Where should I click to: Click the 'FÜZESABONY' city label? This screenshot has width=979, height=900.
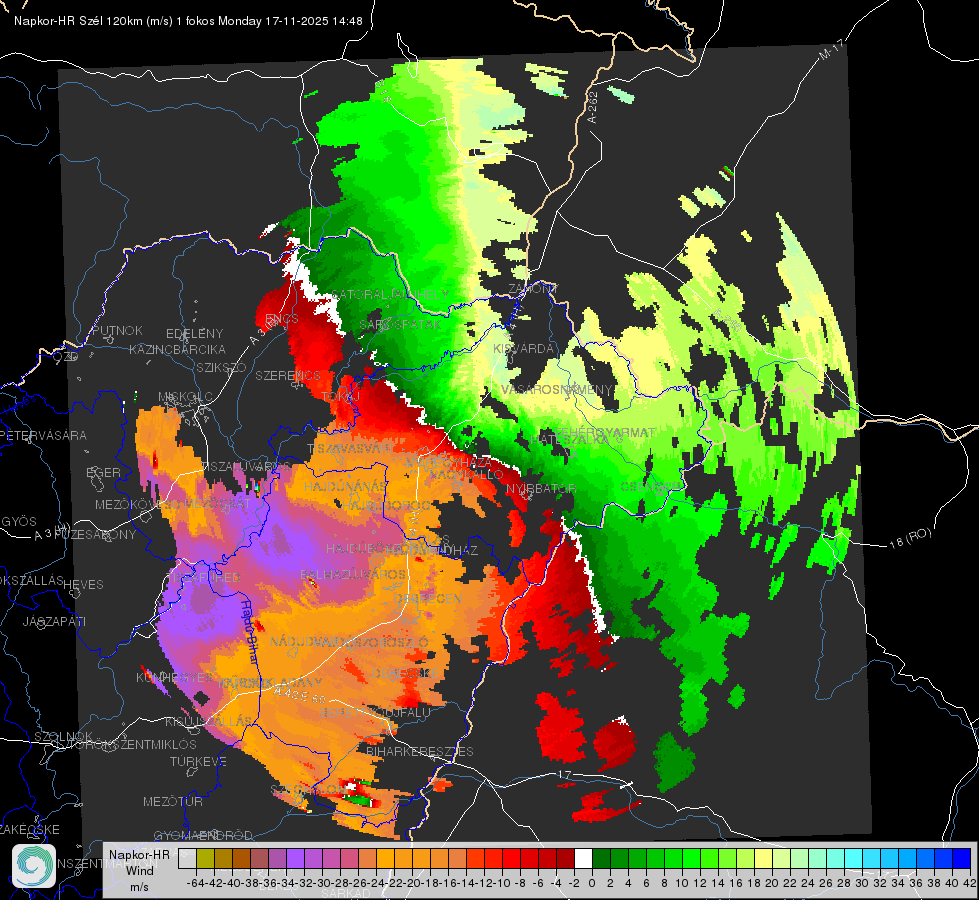[95, 534]
